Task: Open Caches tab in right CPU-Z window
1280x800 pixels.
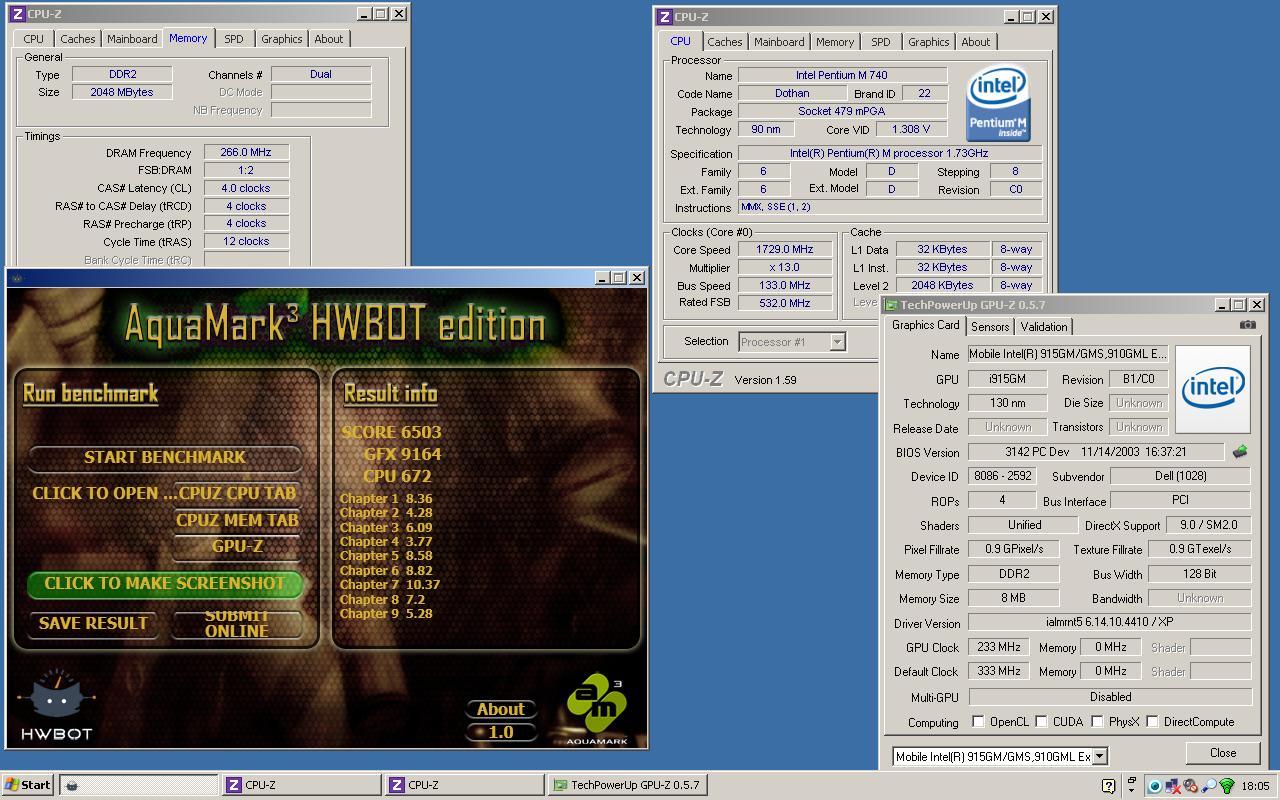Action: tap(724, 42)
